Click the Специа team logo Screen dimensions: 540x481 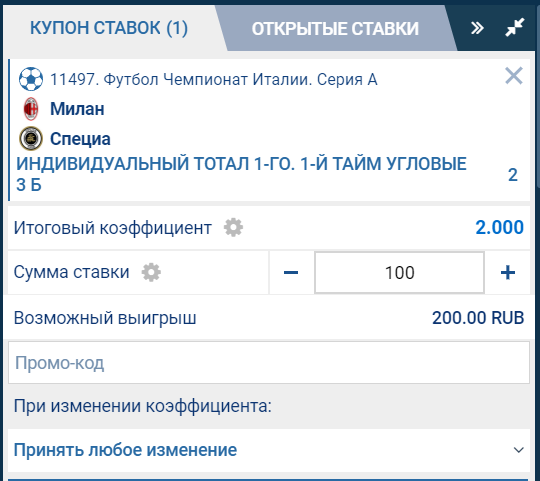coord(31,139)
